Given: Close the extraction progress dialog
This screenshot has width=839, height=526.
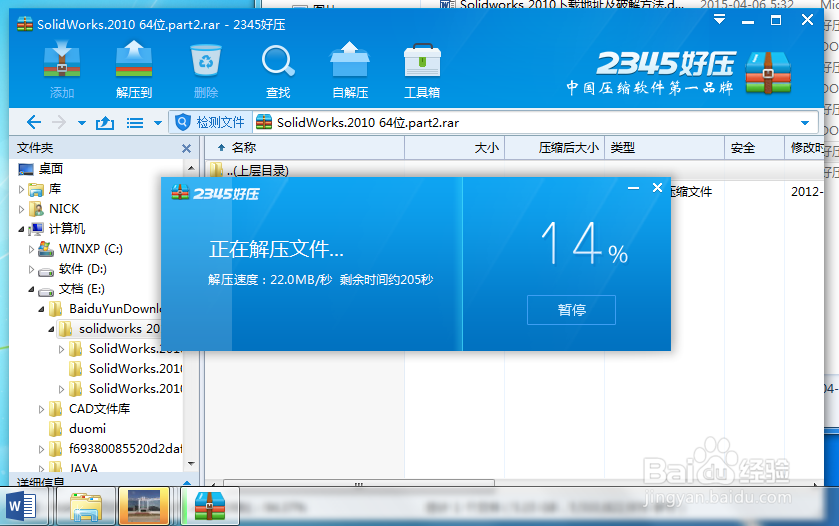Looking at the screenshot, I should pyautogui.click(x=658, y=187).
